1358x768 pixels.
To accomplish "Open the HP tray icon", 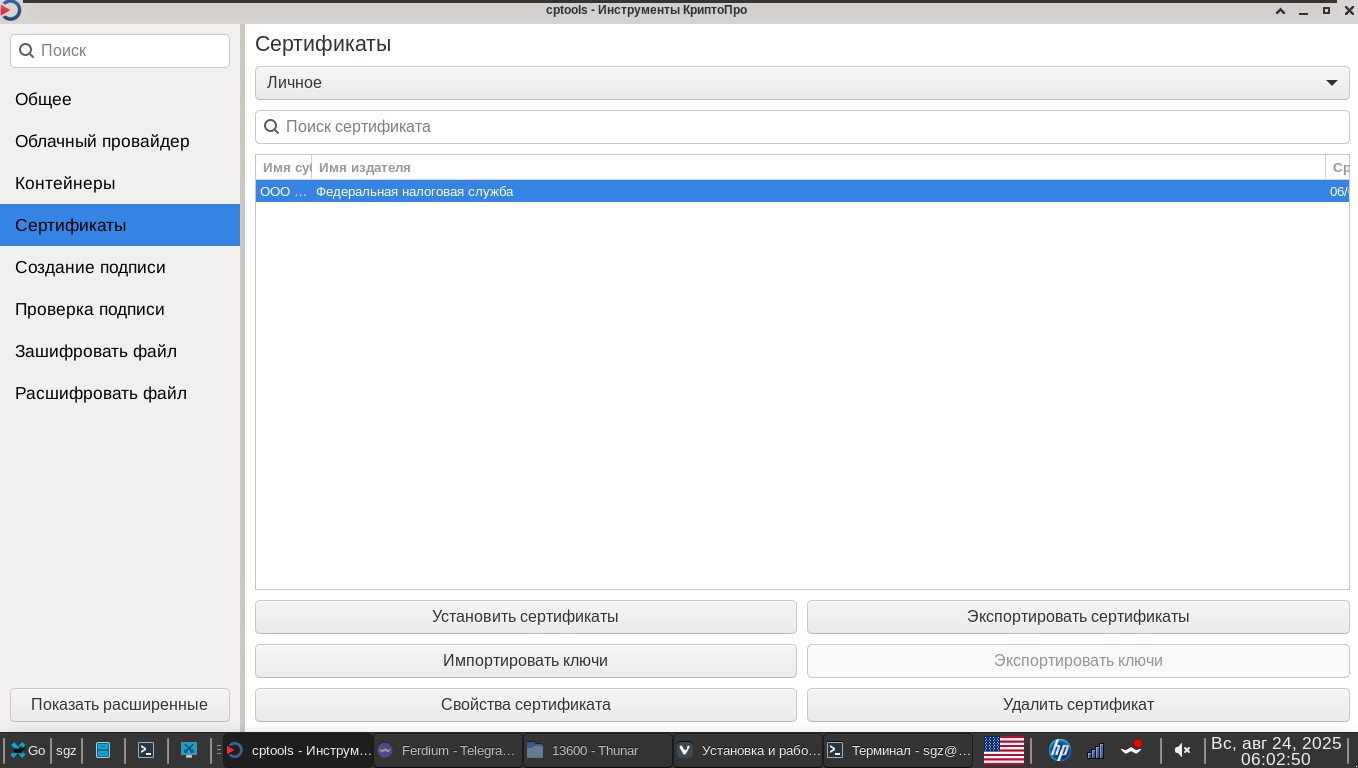I will [1059, 750].
